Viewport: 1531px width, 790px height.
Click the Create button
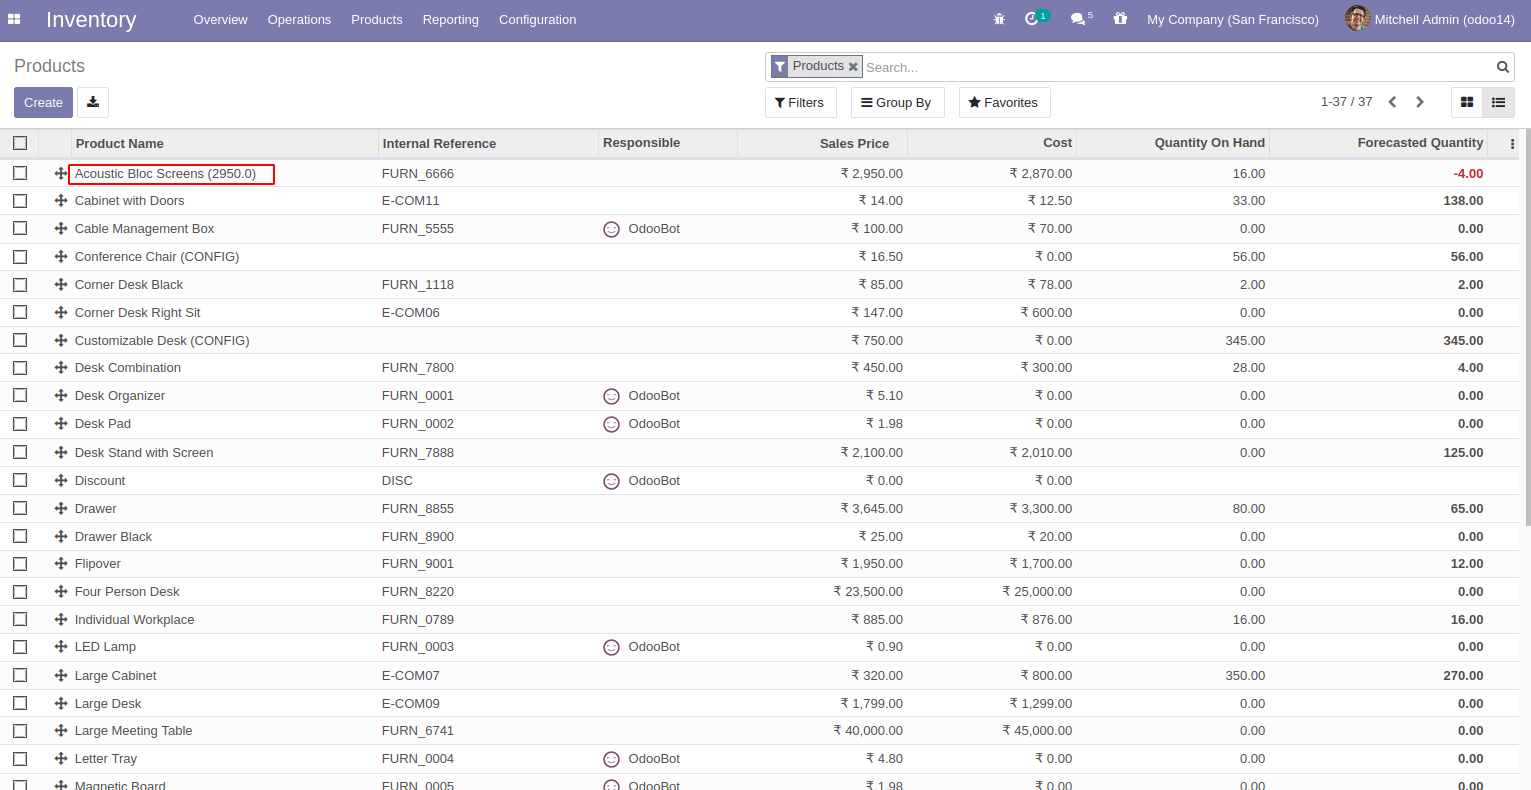click(x=43, y=102)
